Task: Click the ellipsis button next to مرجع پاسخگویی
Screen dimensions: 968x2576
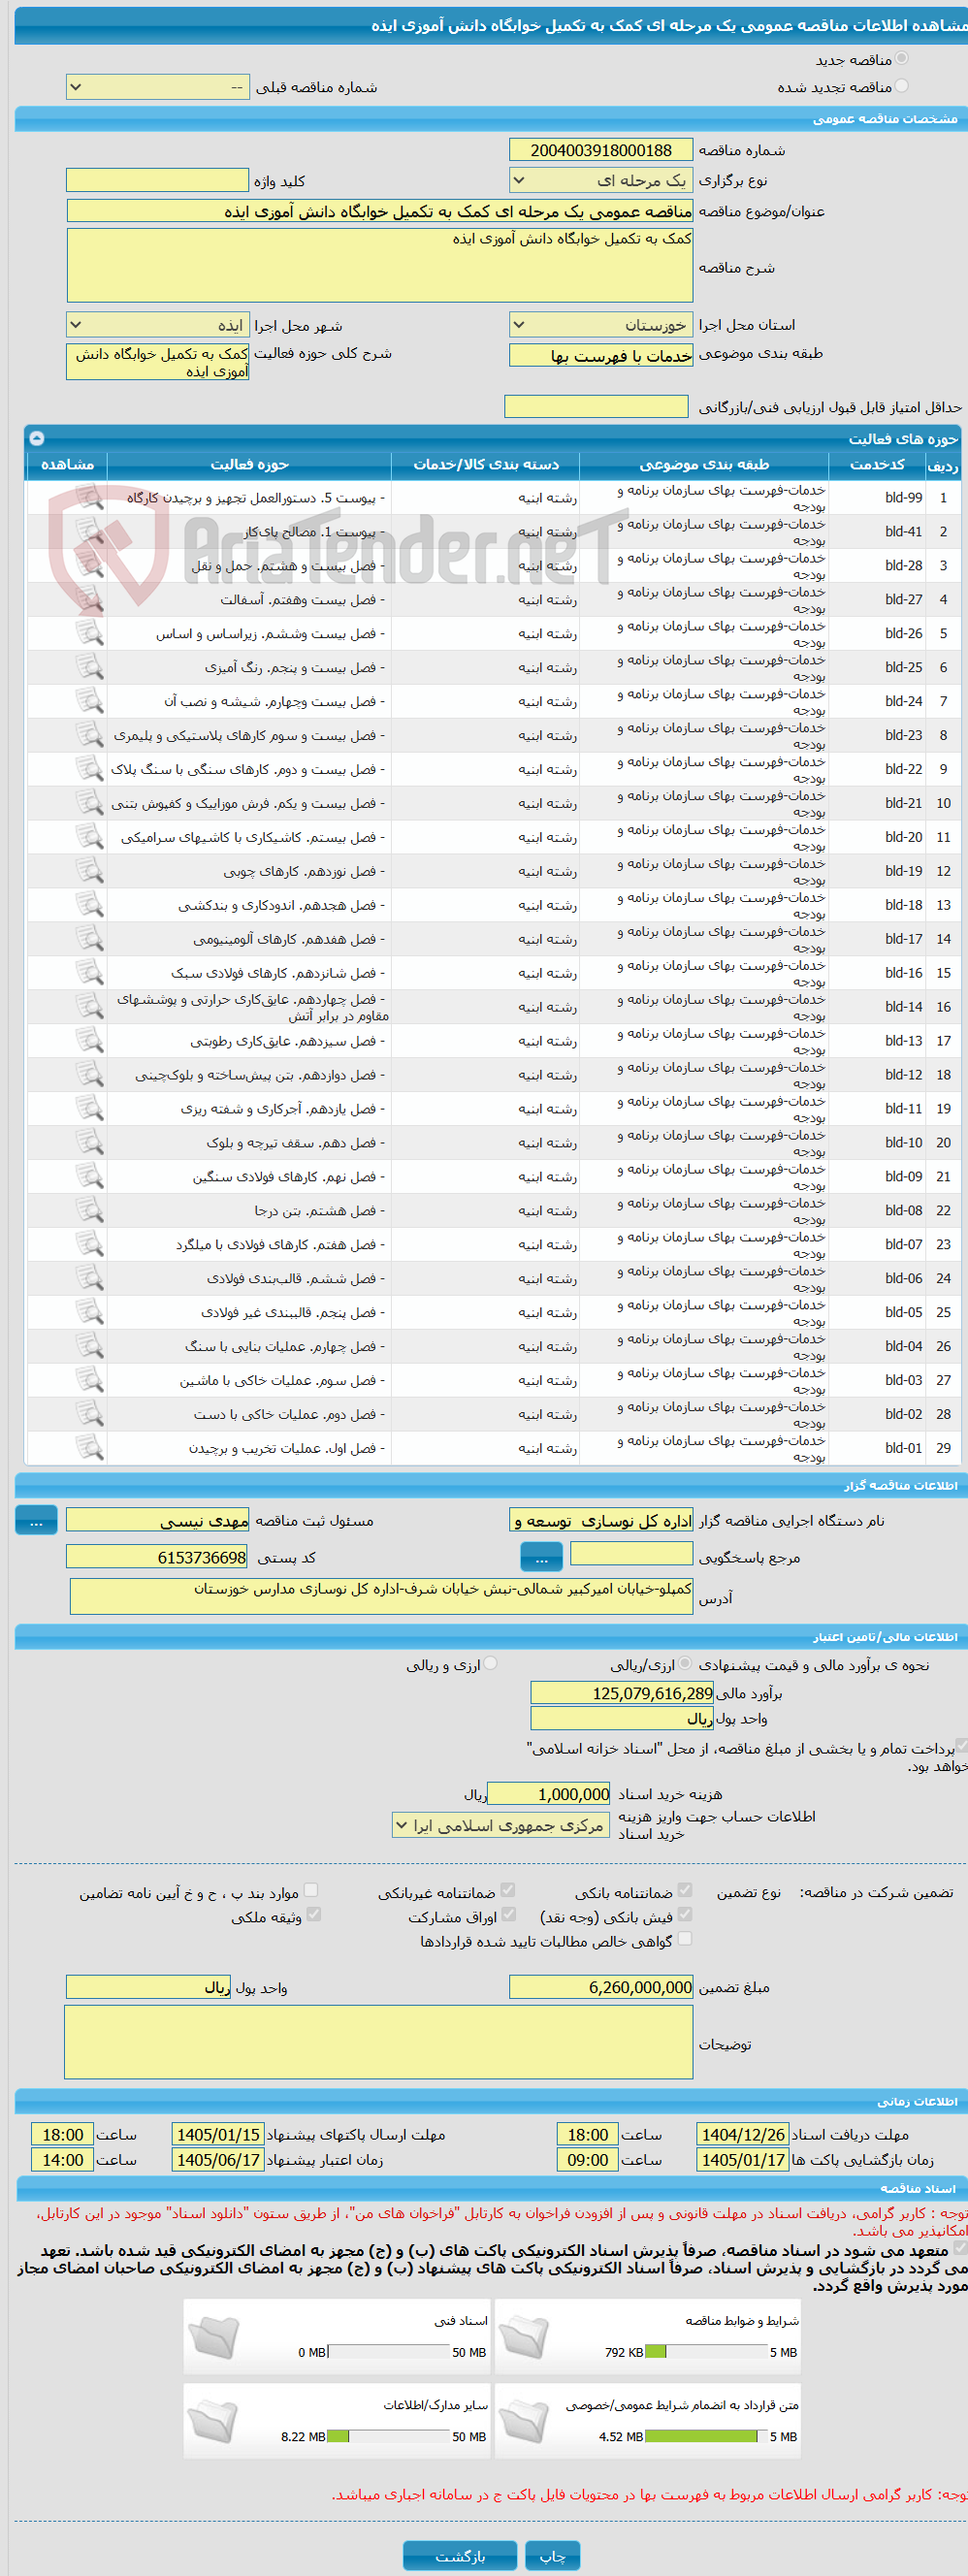Action: point(541,1557)
